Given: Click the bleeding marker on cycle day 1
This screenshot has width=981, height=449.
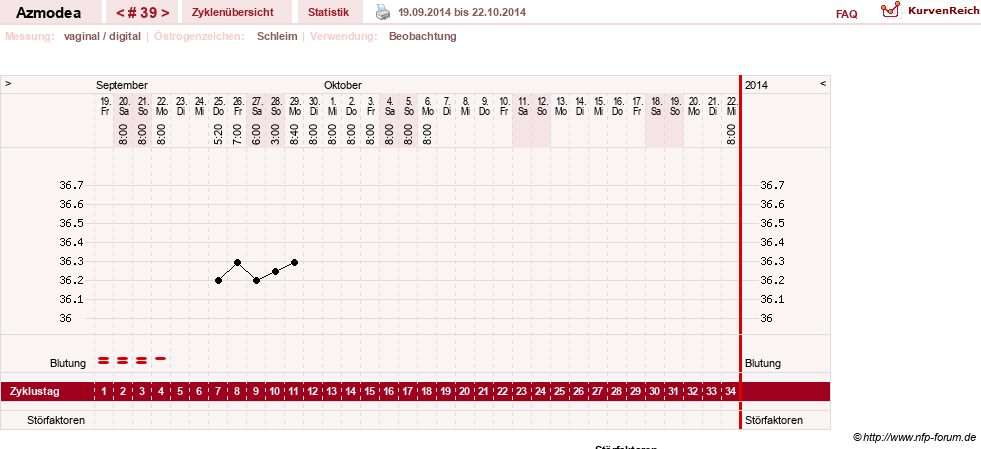Looking at the screenshot, I should 104,360.
